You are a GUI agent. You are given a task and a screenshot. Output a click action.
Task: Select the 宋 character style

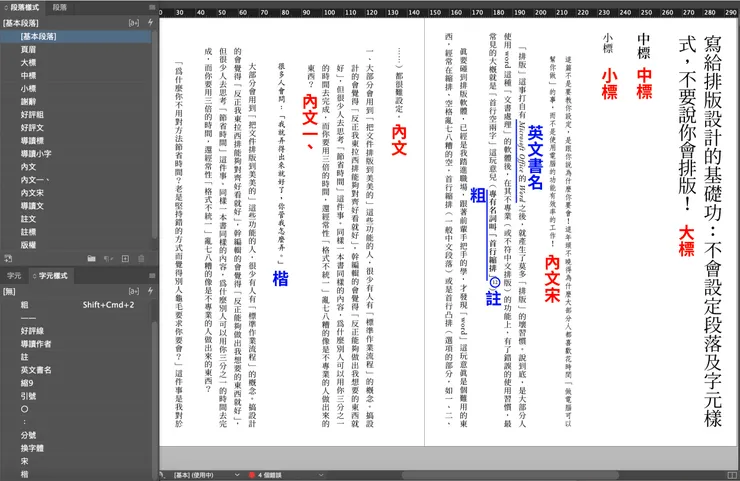coord(76,461)
